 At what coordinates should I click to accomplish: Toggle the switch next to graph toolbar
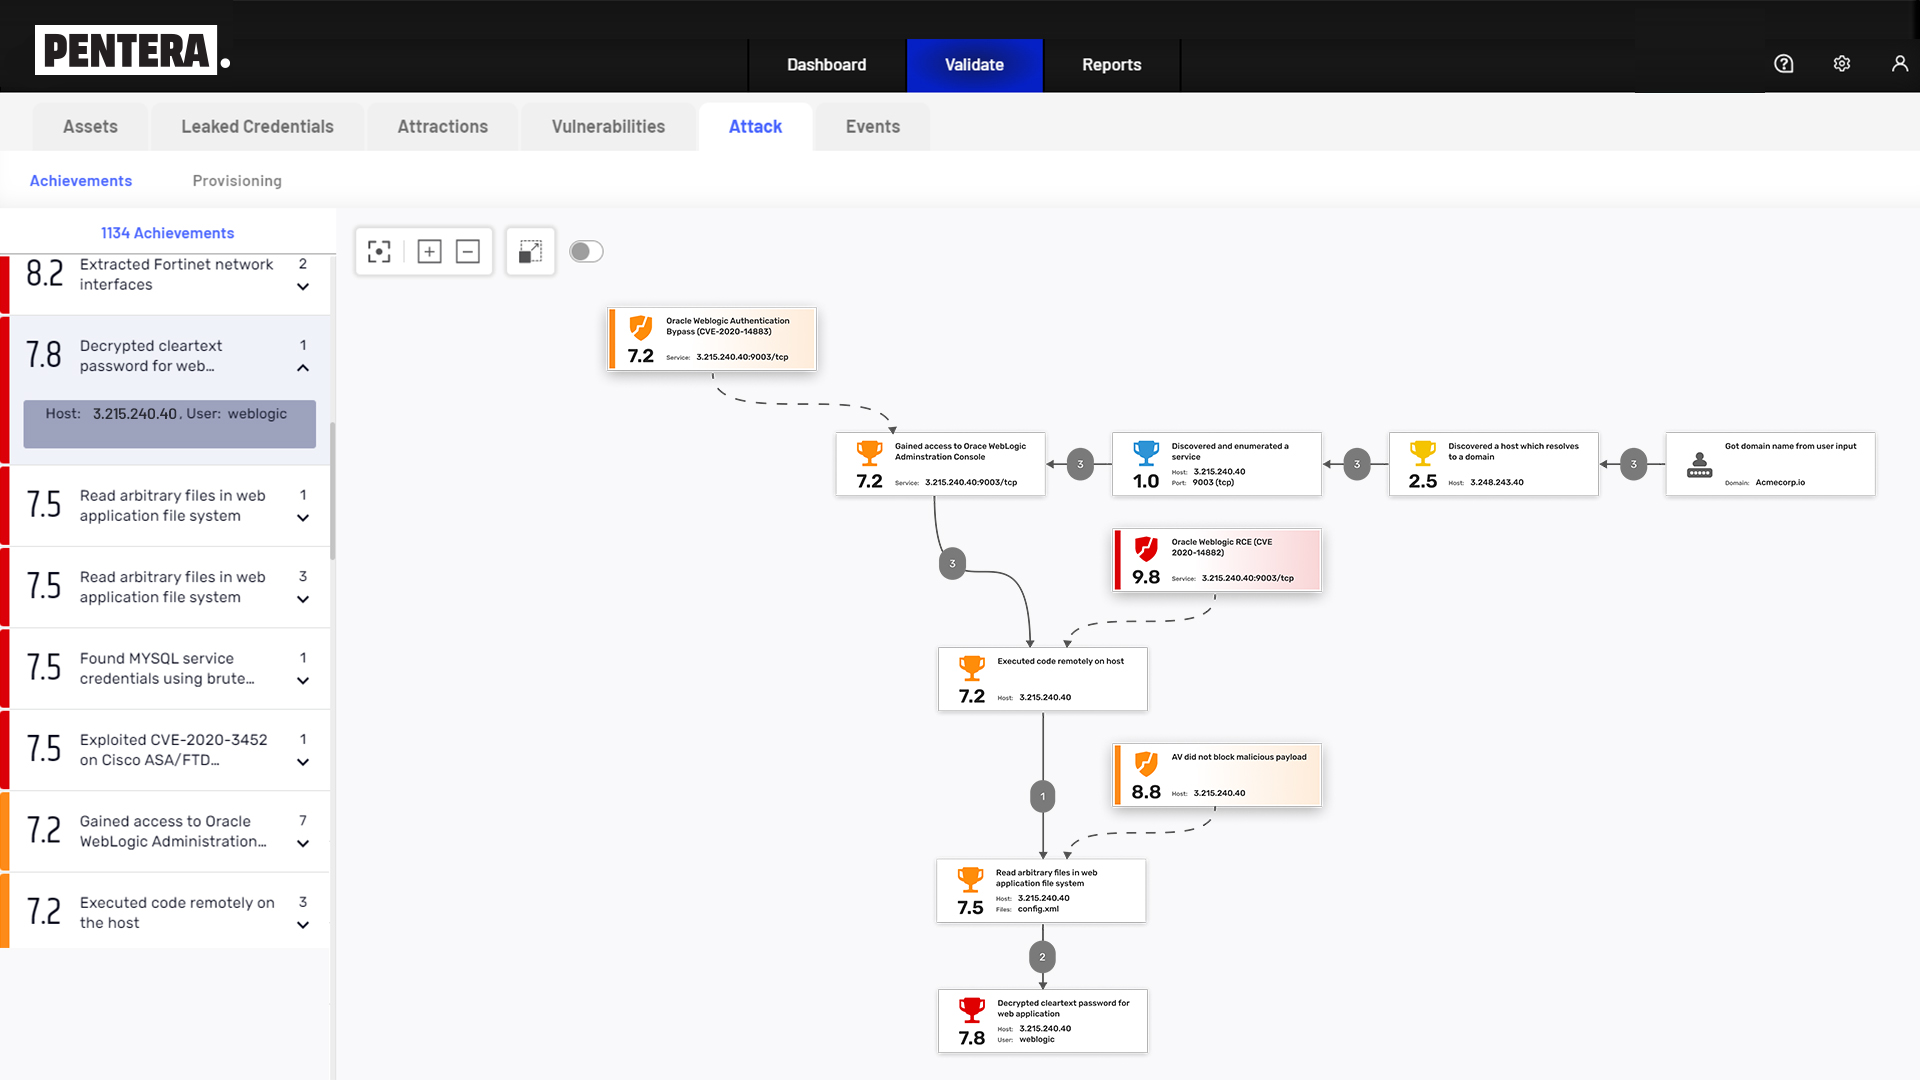(586, 252)
